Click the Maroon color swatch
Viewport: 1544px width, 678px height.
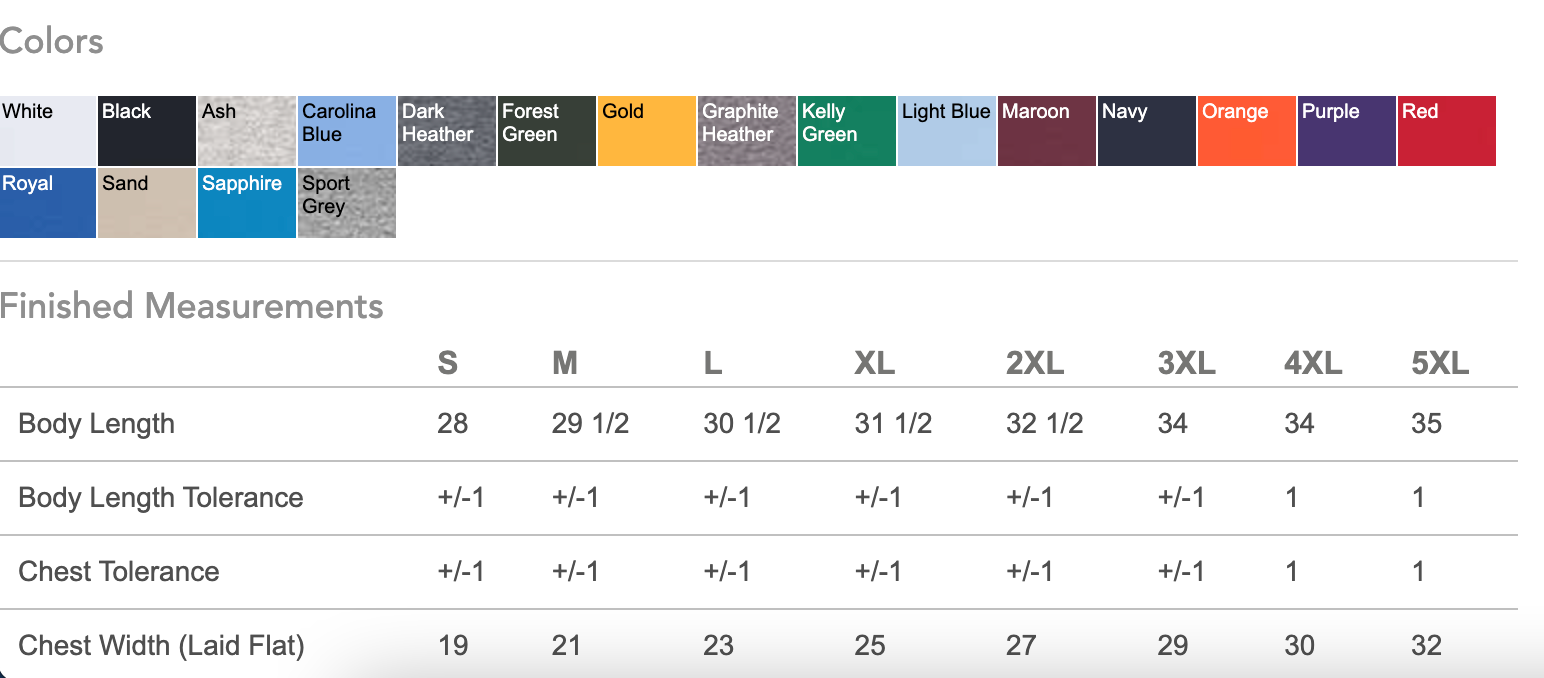click(1047, 131)
